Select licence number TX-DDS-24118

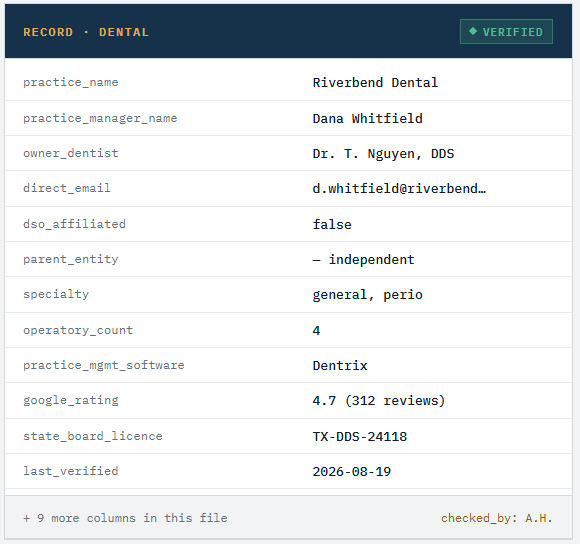pyautogui.click(x=360, y=436)
